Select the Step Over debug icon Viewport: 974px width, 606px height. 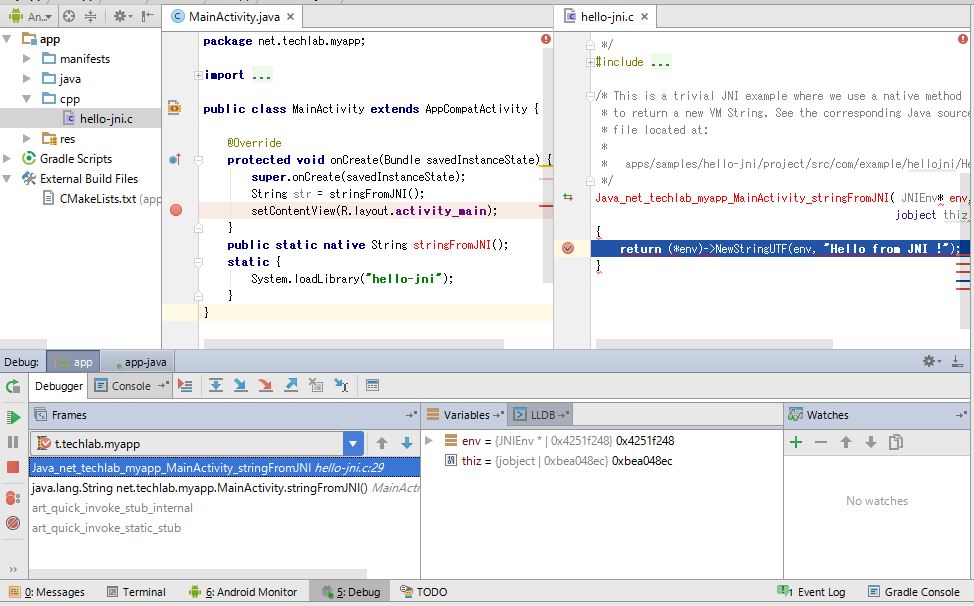[x=217, y=387]
